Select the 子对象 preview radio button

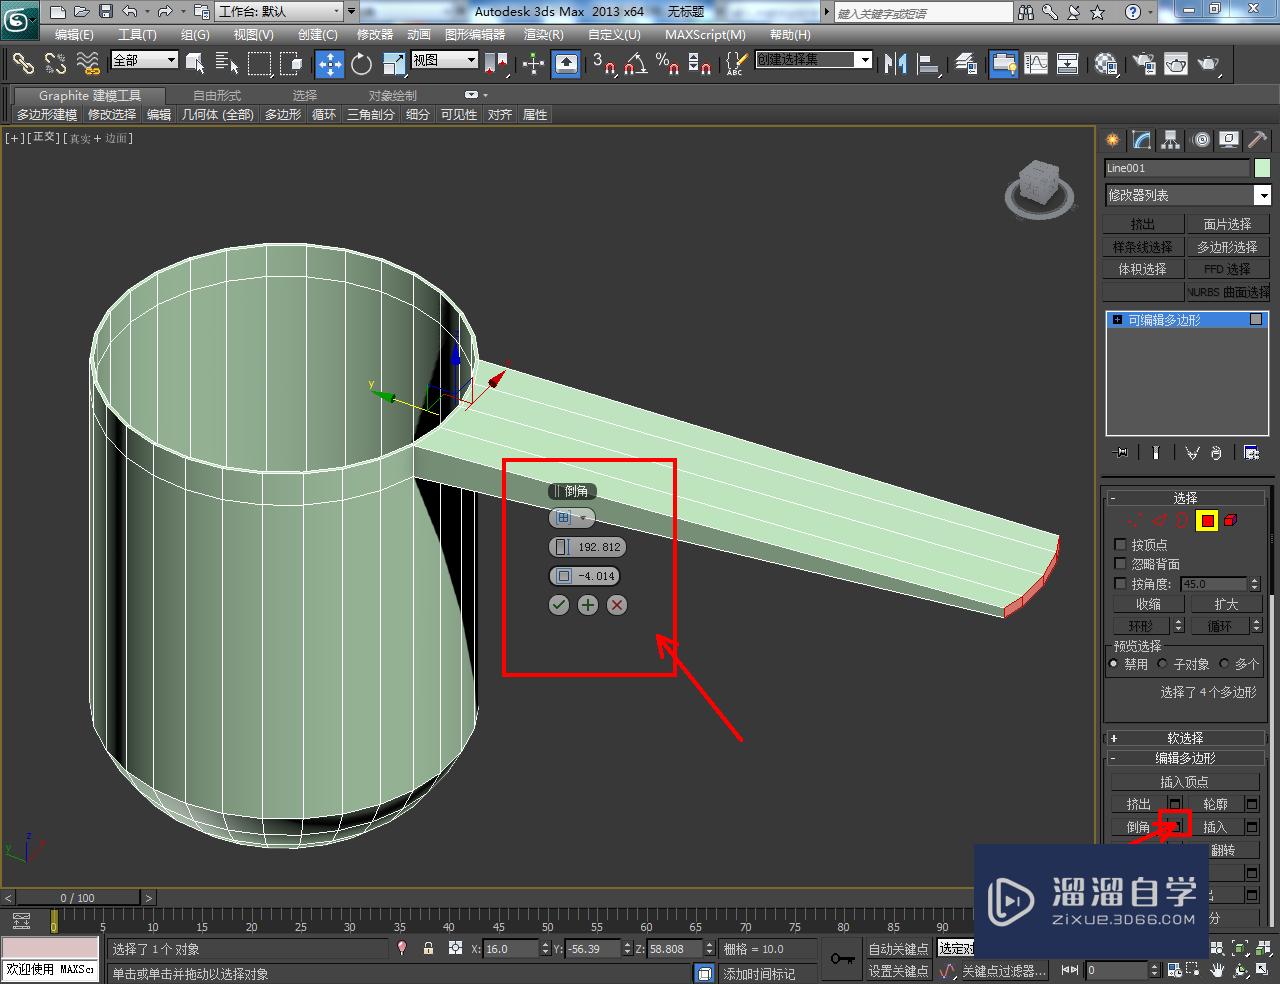1163,663
